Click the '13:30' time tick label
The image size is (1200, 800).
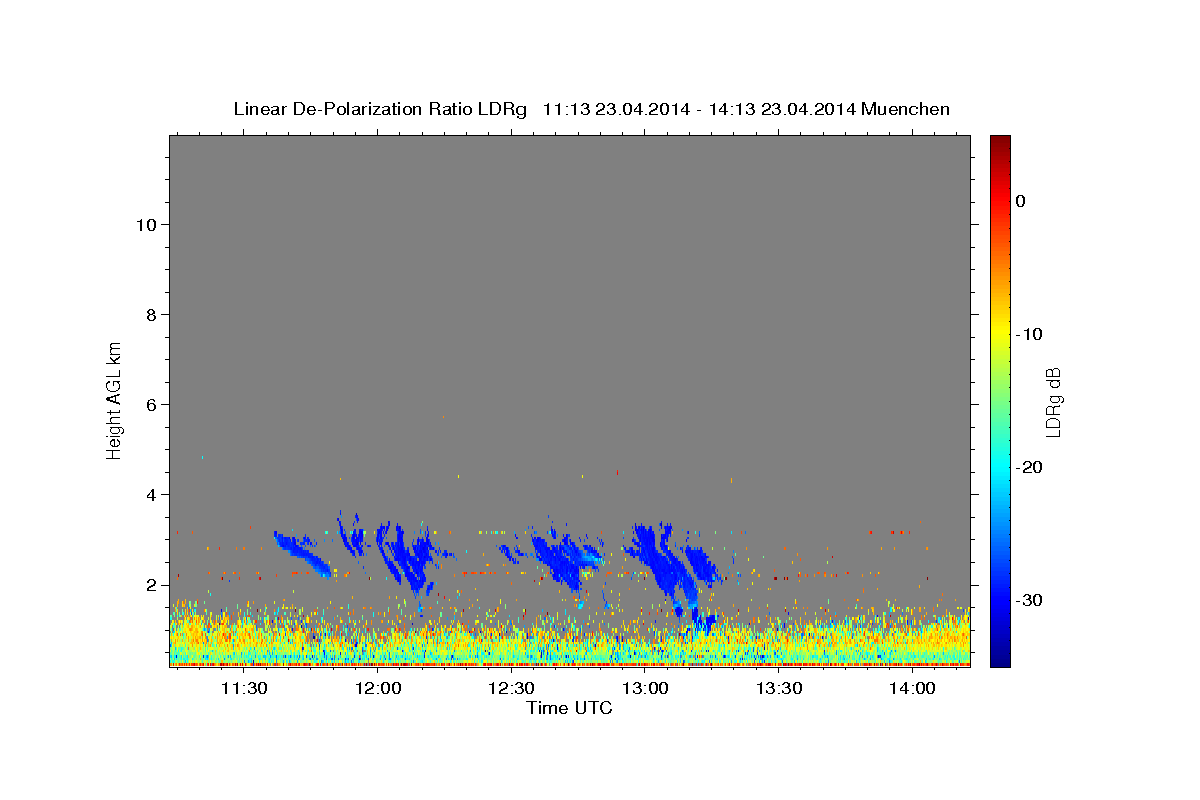778,688
